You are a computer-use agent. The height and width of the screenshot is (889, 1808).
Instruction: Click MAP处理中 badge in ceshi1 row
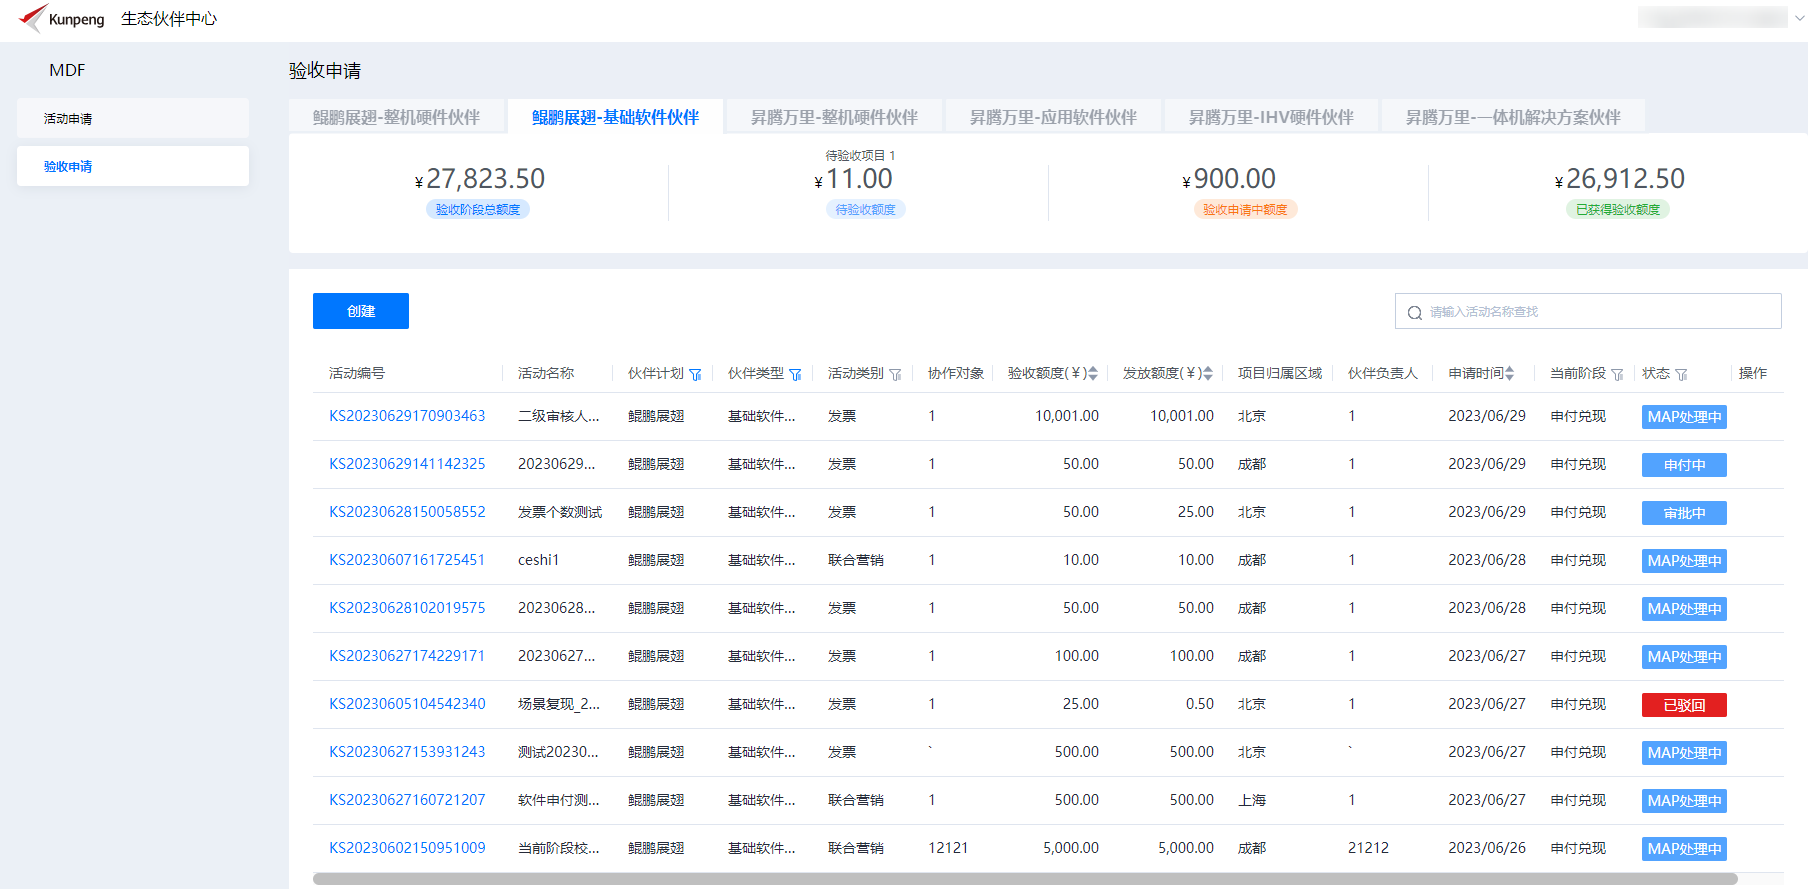[1684, 561]
